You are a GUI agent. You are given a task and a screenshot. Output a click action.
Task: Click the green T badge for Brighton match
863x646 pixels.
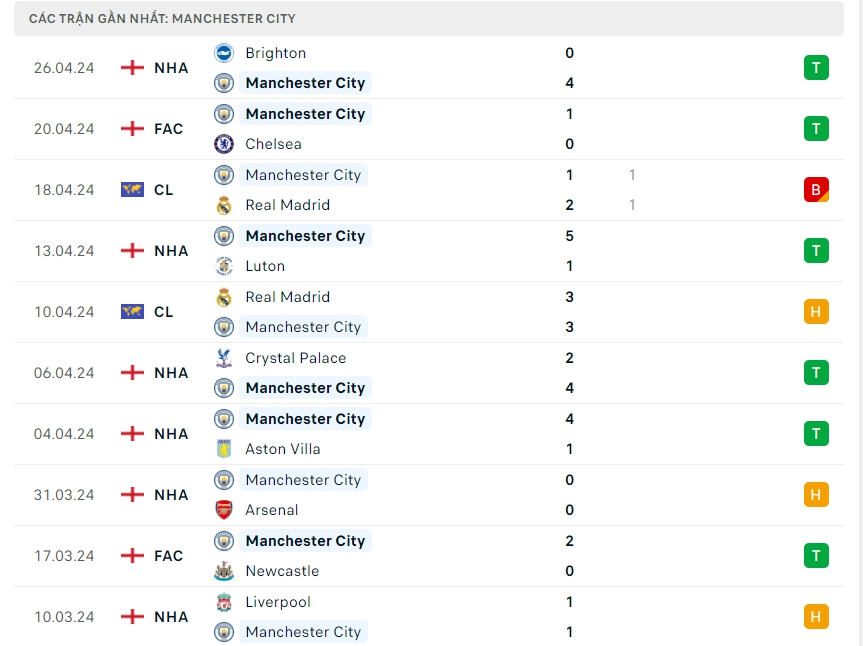[816, 68]
